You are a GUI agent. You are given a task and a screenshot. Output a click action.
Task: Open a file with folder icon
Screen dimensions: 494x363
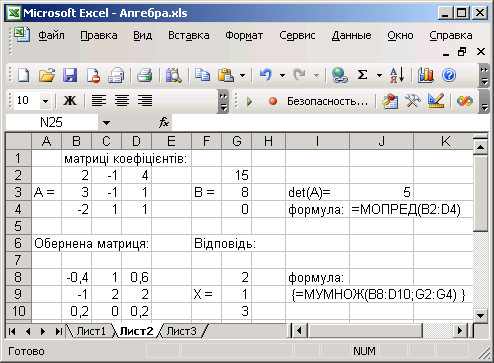pyautogui.click(x=46, y=75)
